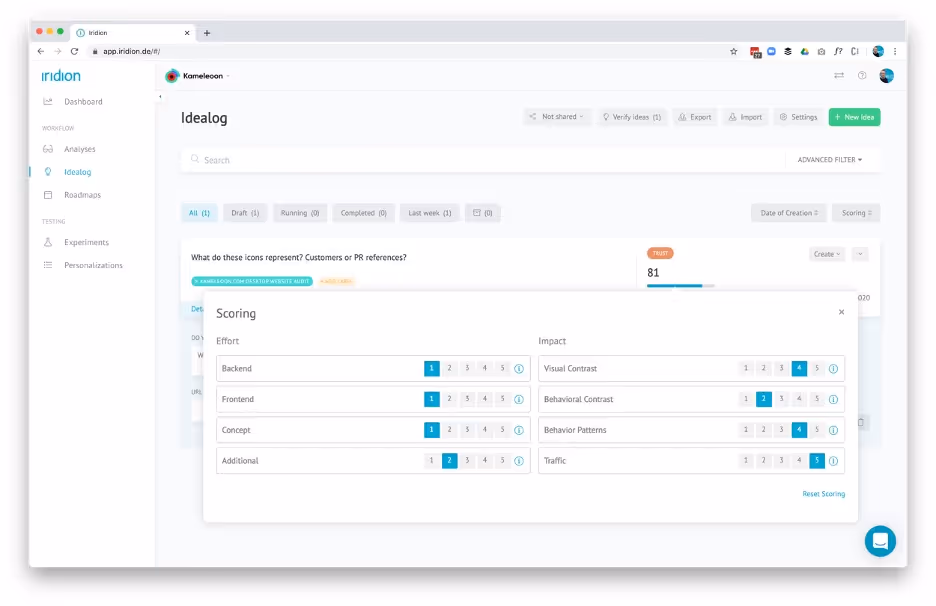Open the help question-mark icon

tap(862, 76)
